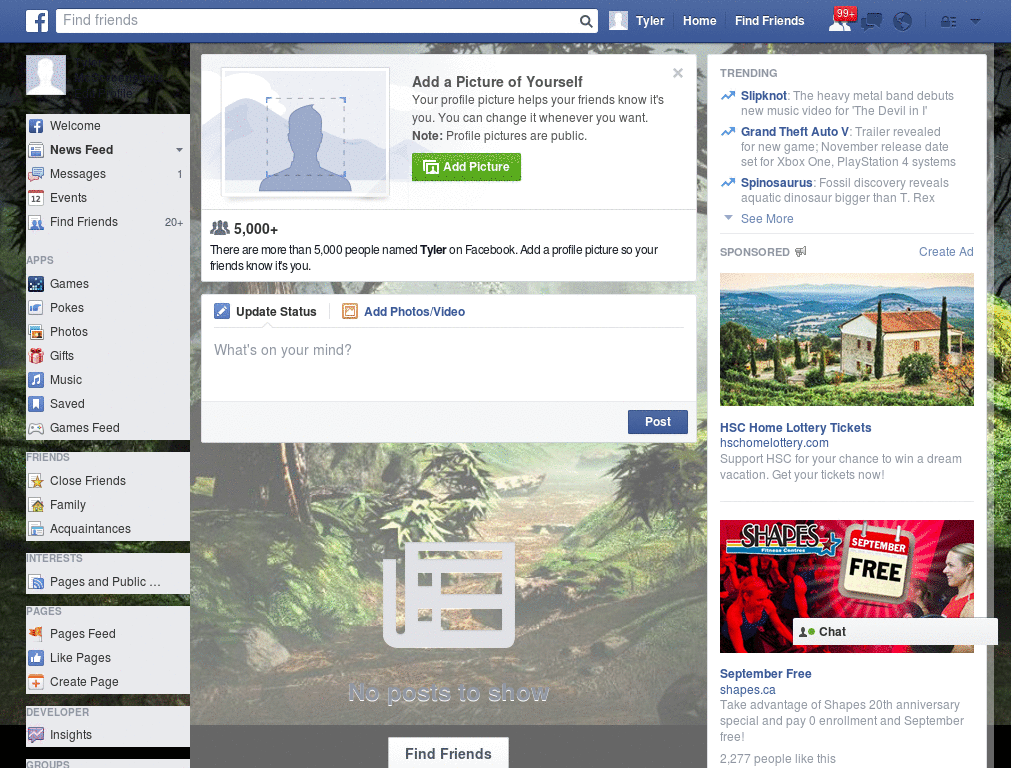Click the Find Friends button below feed
Image resolution: width=1024 pixels, height=768 pixels.
tap(448, 754)
